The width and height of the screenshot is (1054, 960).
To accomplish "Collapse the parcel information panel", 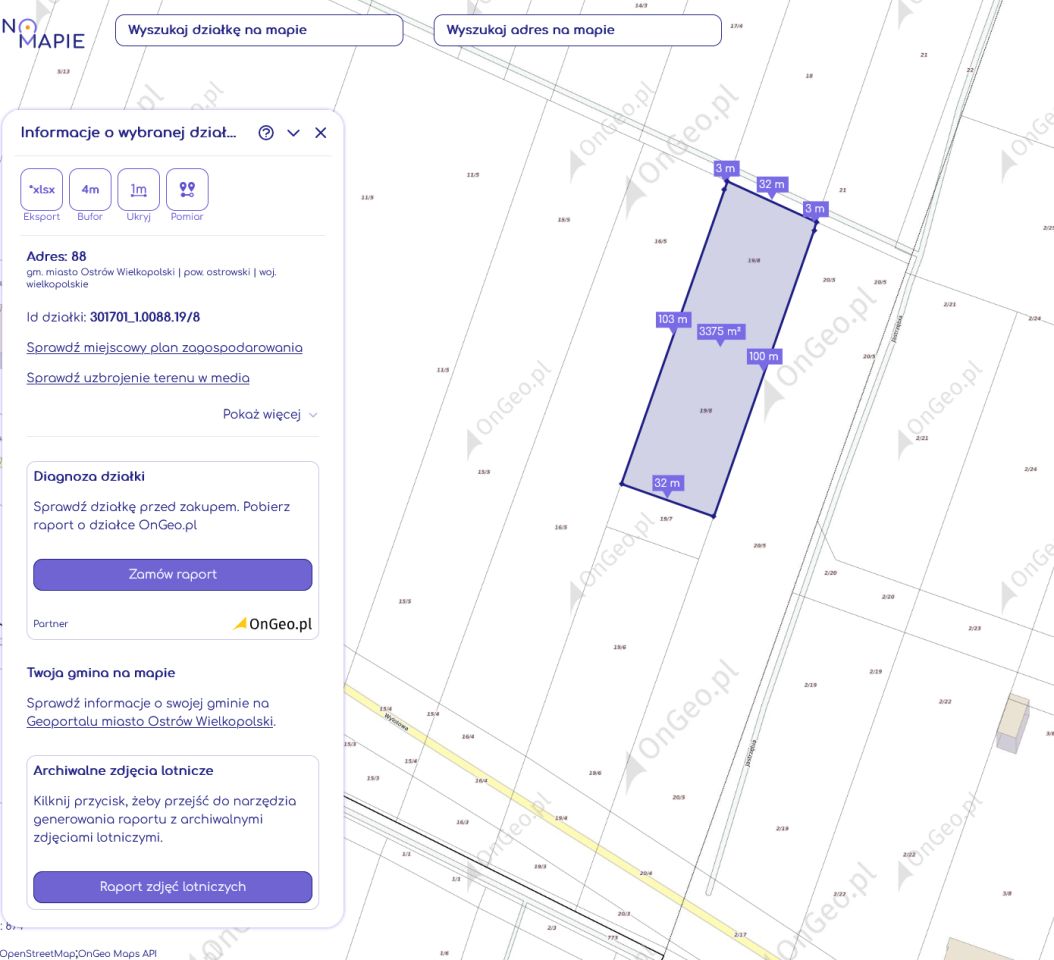I will click(294, 132).
